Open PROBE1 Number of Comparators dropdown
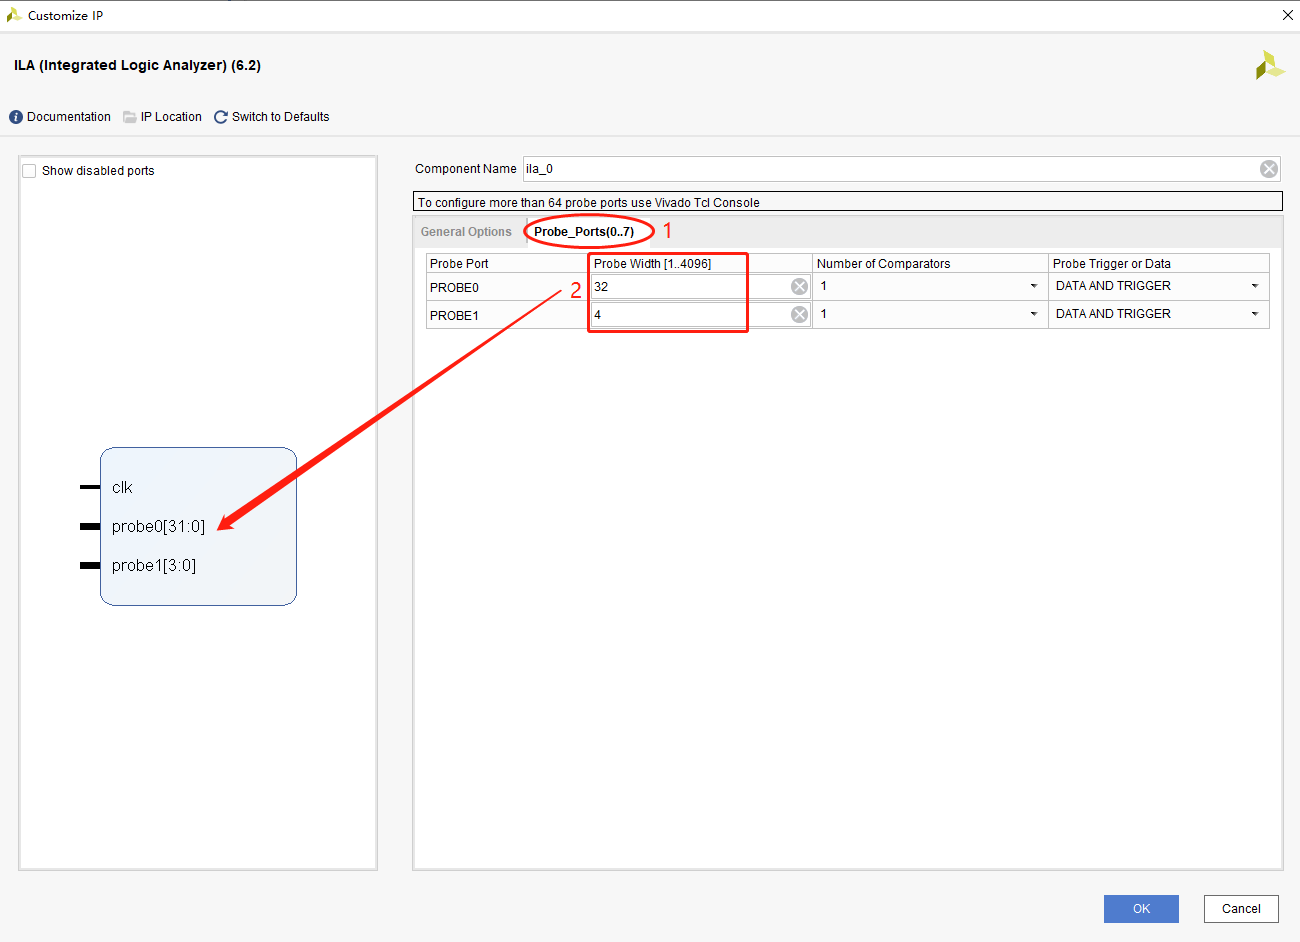Image resolution: width=1300 pixels, height=942 pixels. 1034,314
